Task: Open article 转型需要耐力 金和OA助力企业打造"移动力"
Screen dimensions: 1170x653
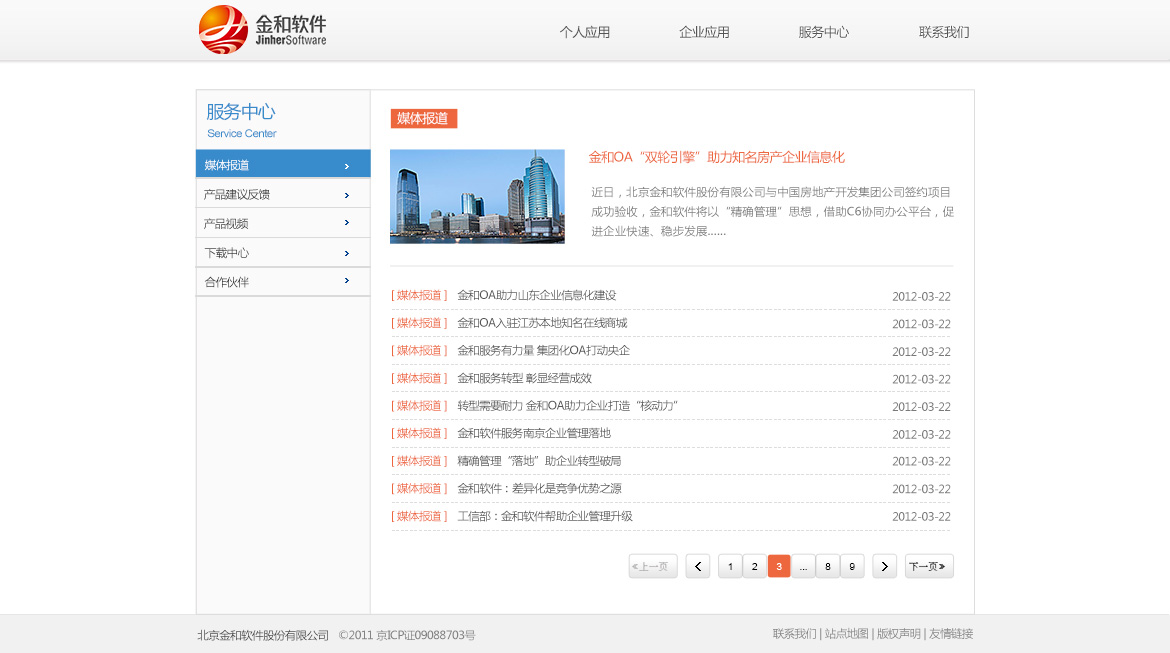Action: [x=567, y=406]
